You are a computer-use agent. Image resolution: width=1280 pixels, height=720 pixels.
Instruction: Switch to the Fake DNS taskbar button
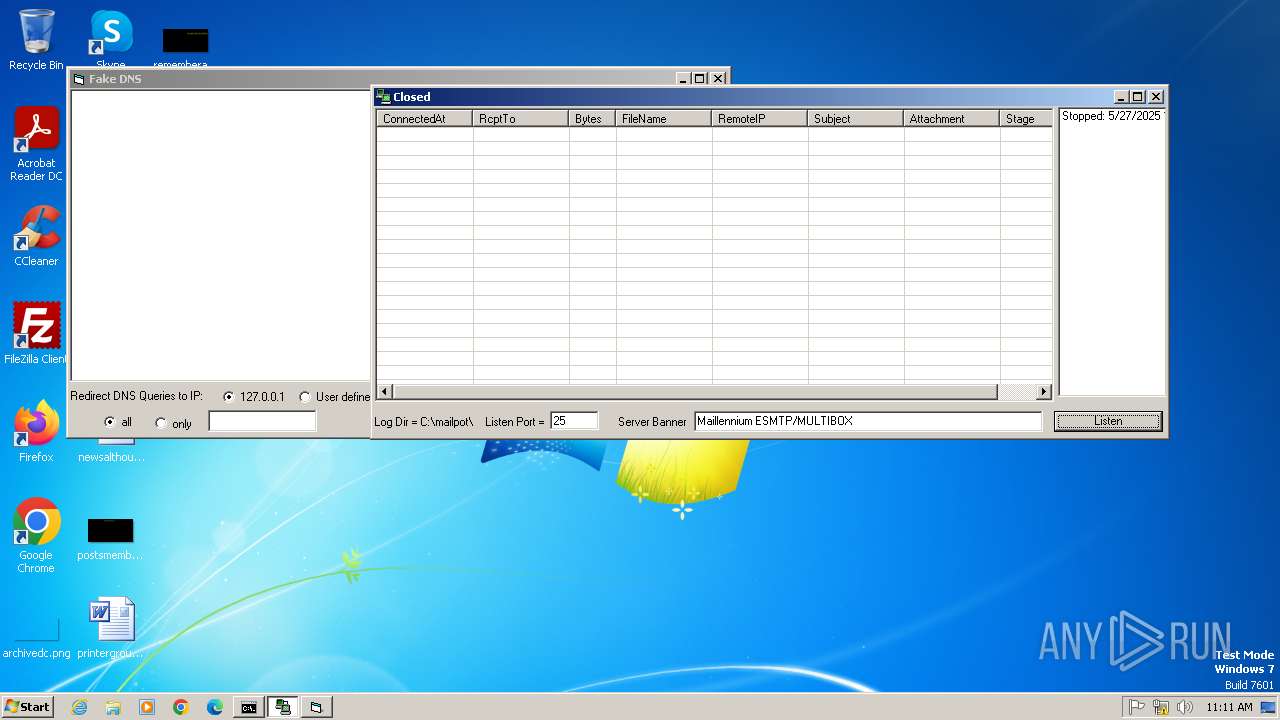[x=316, y=707]
